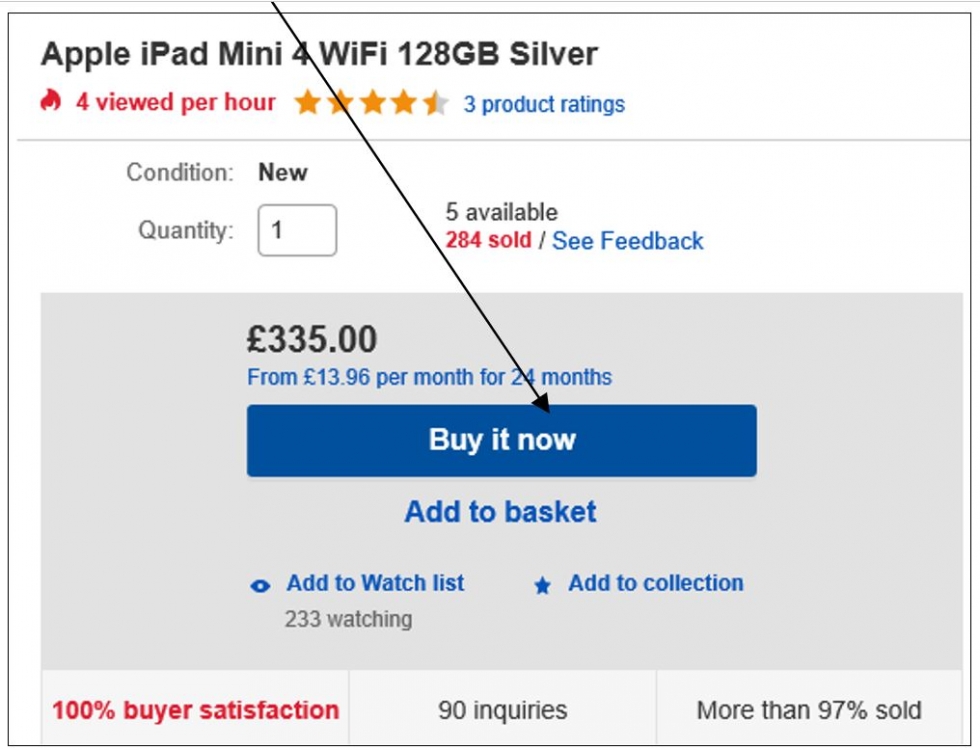This screenshot has width=980, height=750.
Task: Click the Buy it now button
Action: (502, 441)
